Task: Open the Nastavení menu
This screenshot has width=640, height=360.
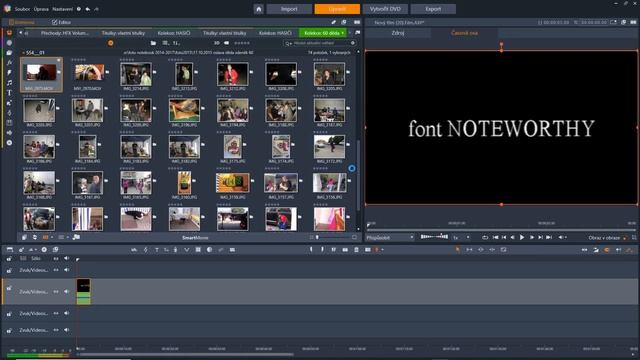Action: 62,9
